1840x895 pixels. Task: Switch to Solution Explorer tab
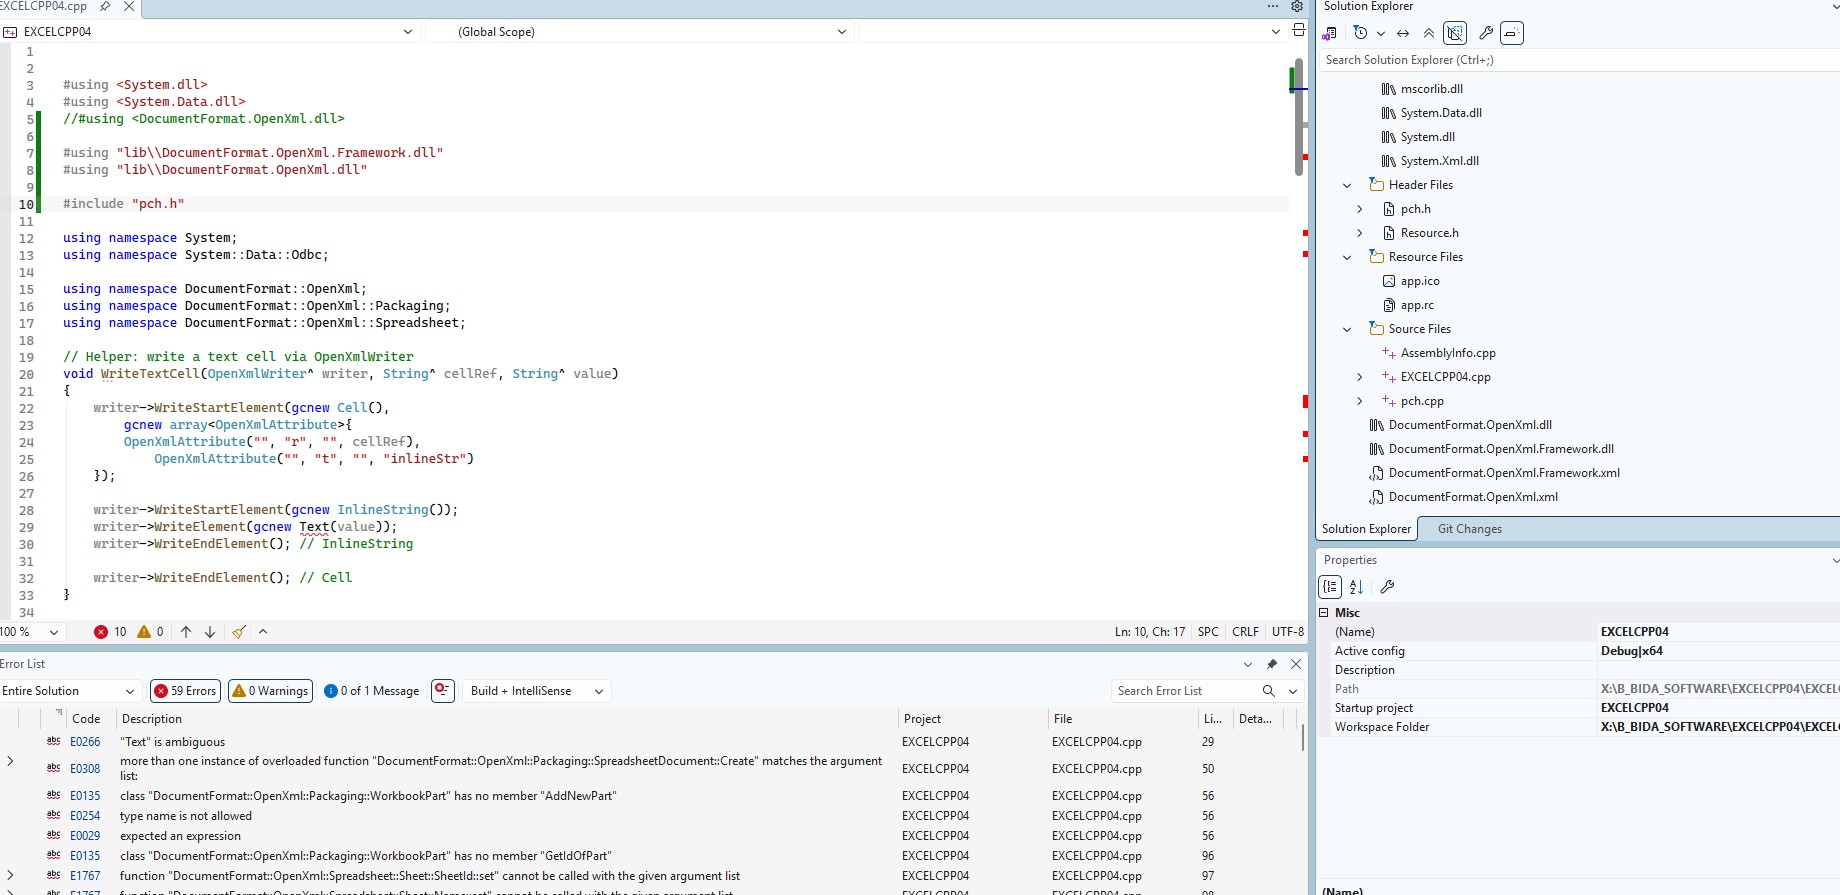click(x=1366, y=529)
